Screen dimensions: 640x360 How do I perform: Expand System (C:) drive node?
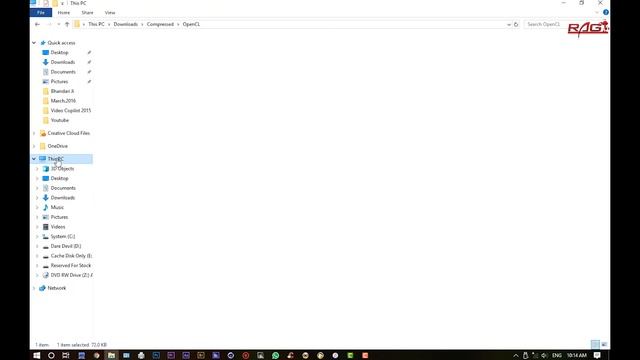coord(37,236)
